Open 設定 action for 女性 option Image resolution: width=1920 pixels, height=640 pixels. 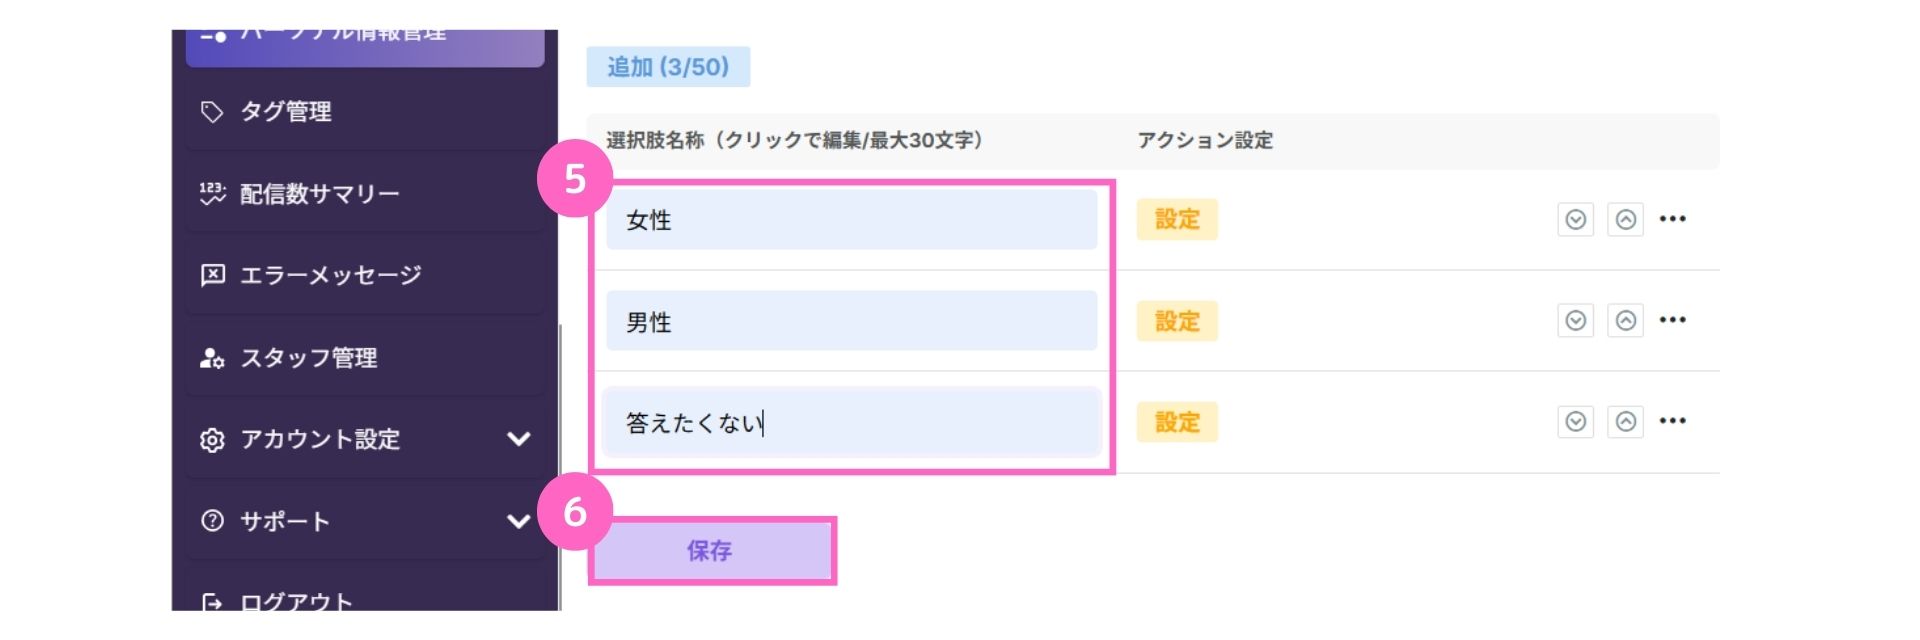tap(1177, 220)
